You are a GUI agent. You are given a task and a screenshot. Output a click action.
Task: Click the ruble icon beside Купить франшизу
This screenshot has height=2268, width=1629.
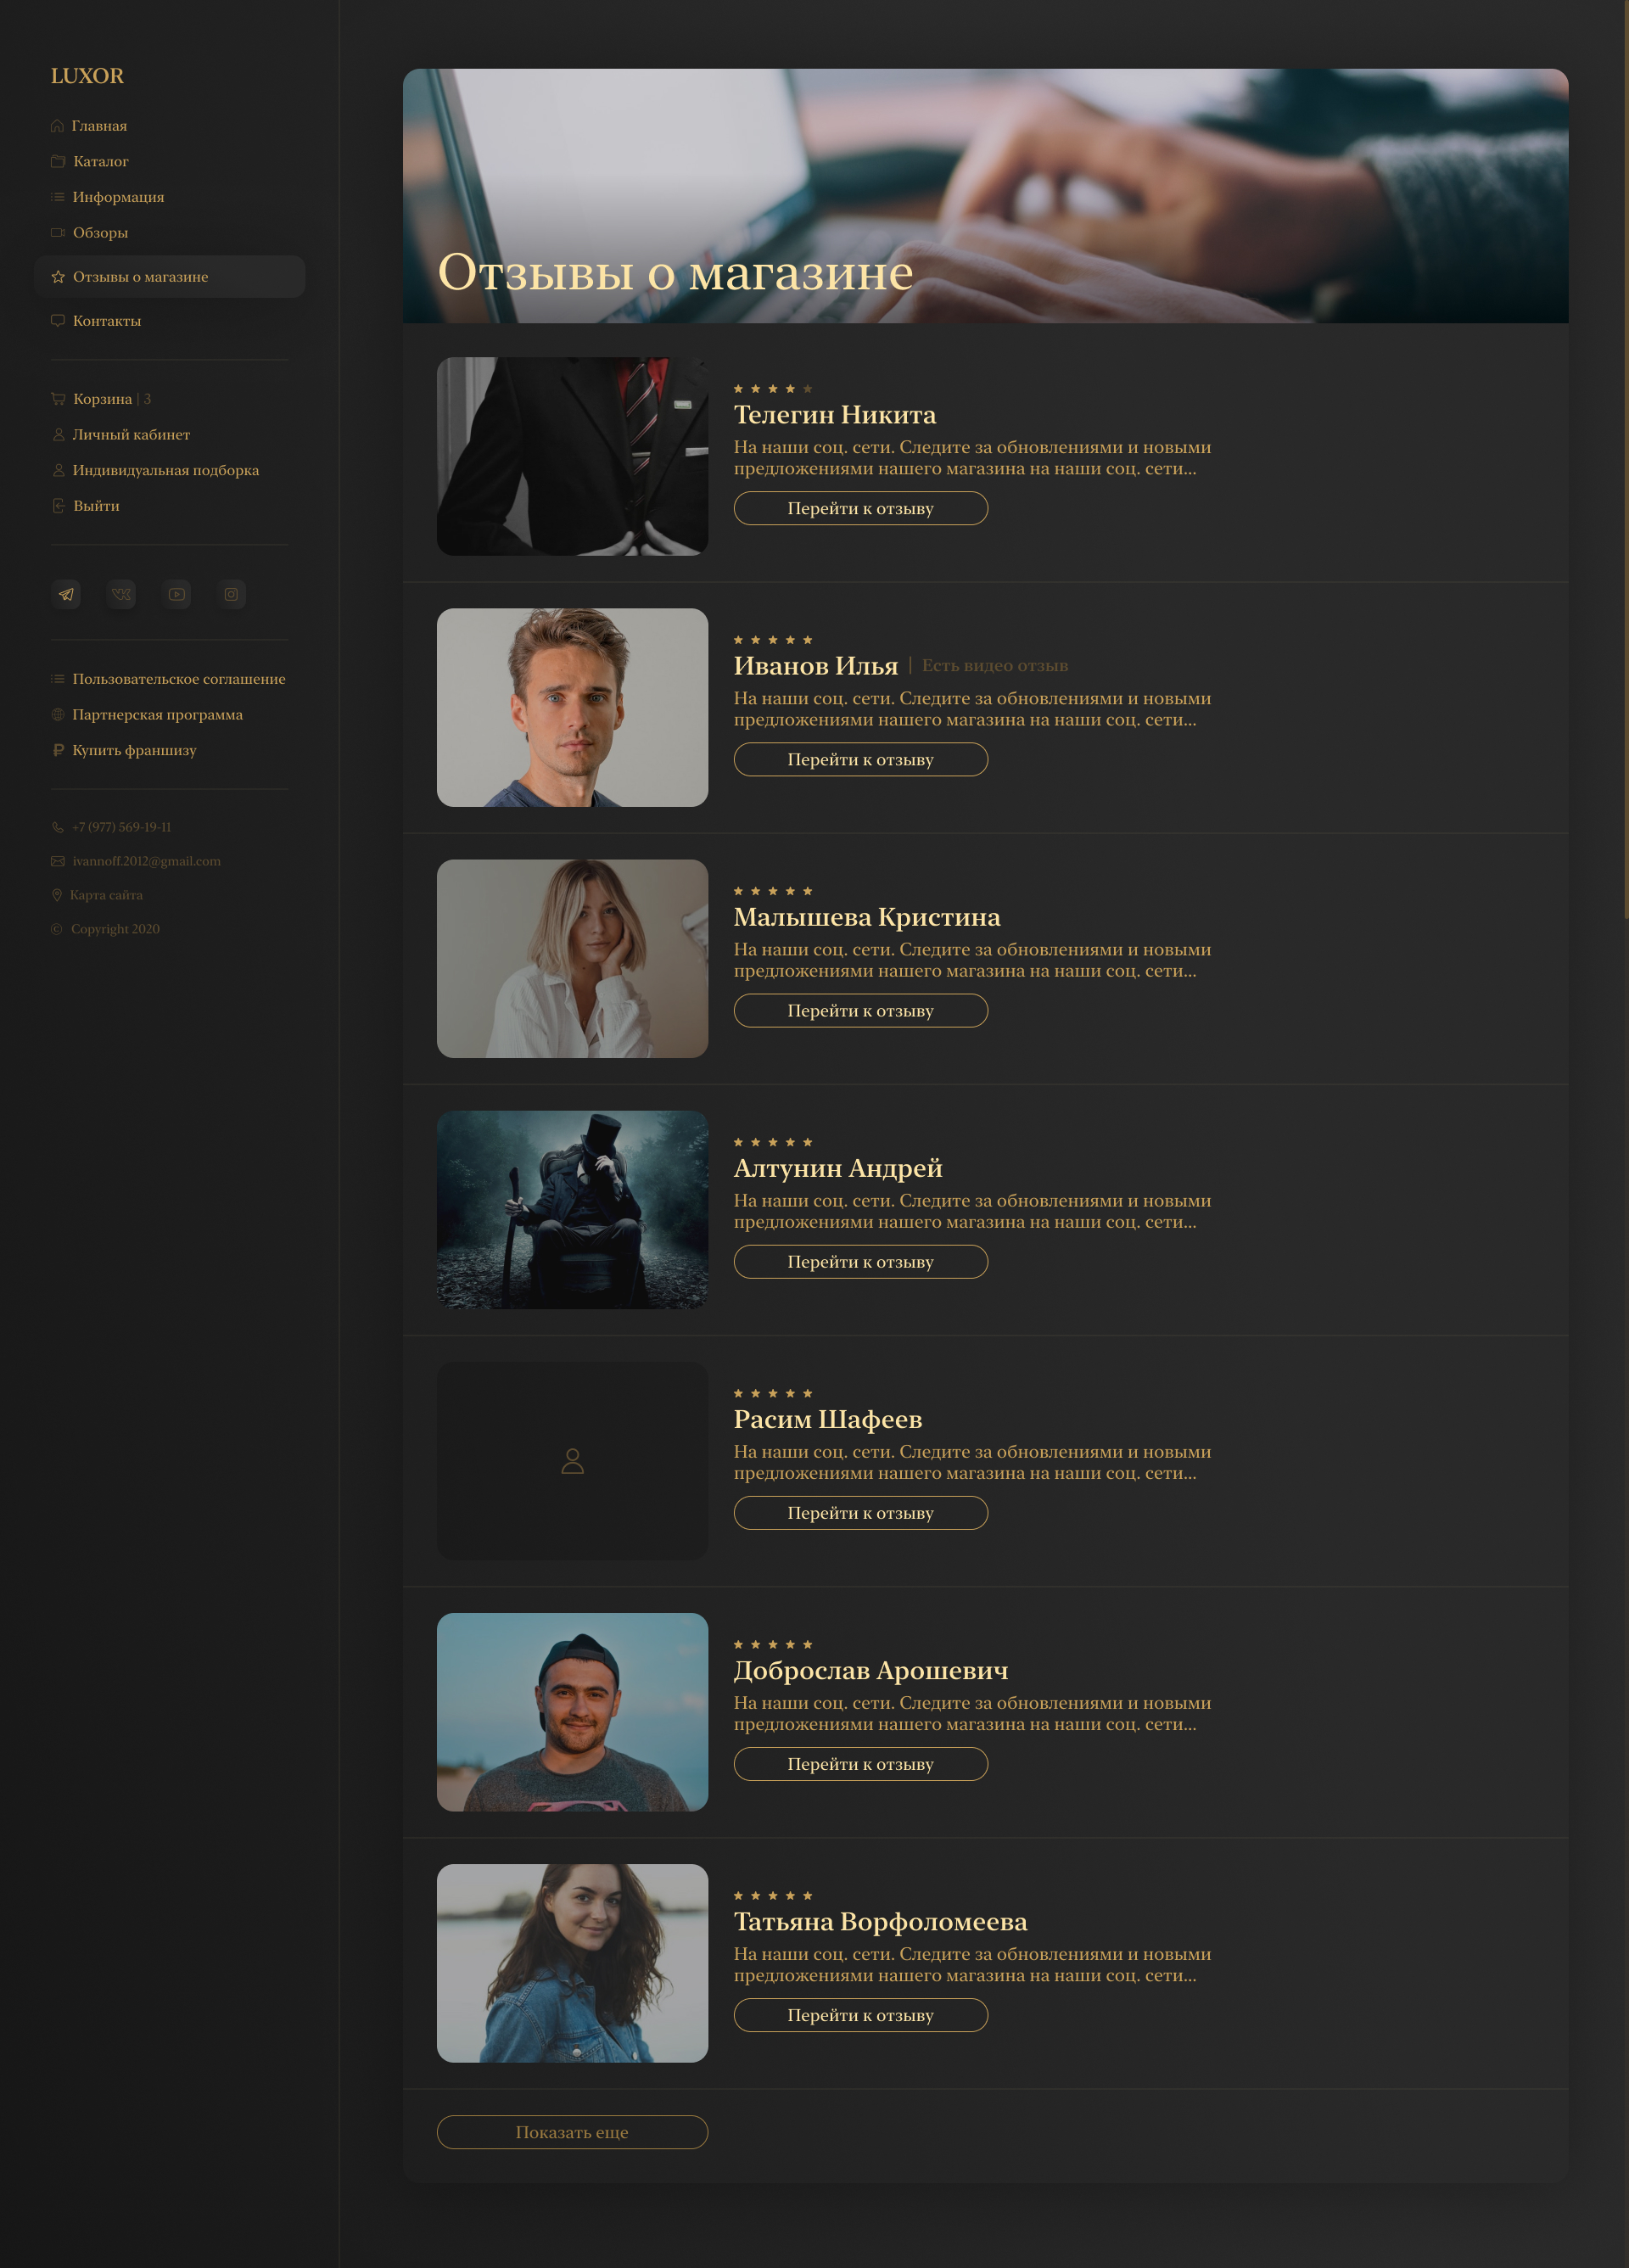[x=58, y=750]
